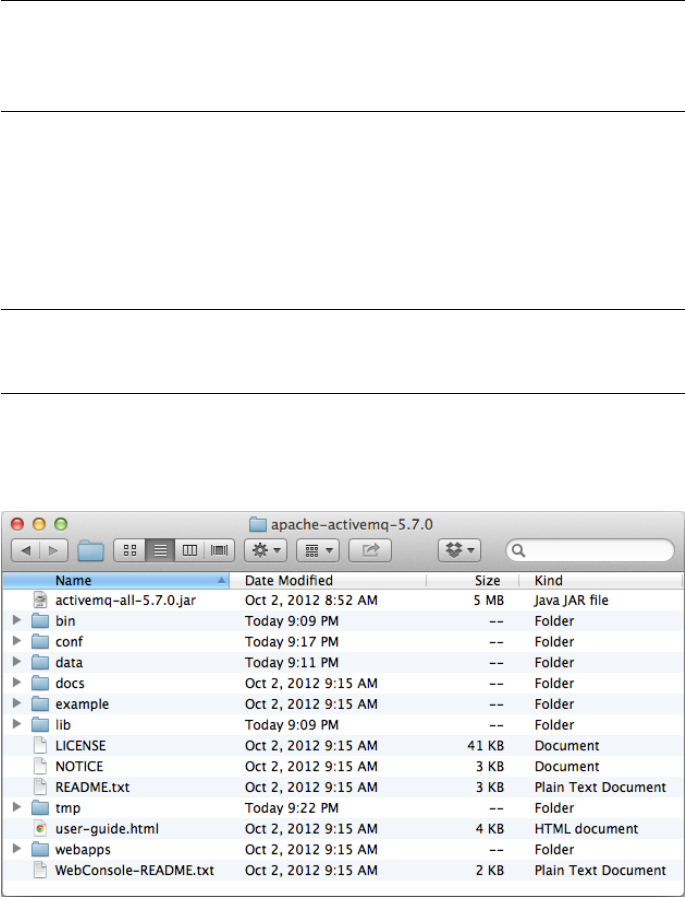The image size is (685, 897).
Task: Click the activemq-all-5.7.0.jar file name
Action: tap(125, 600)
